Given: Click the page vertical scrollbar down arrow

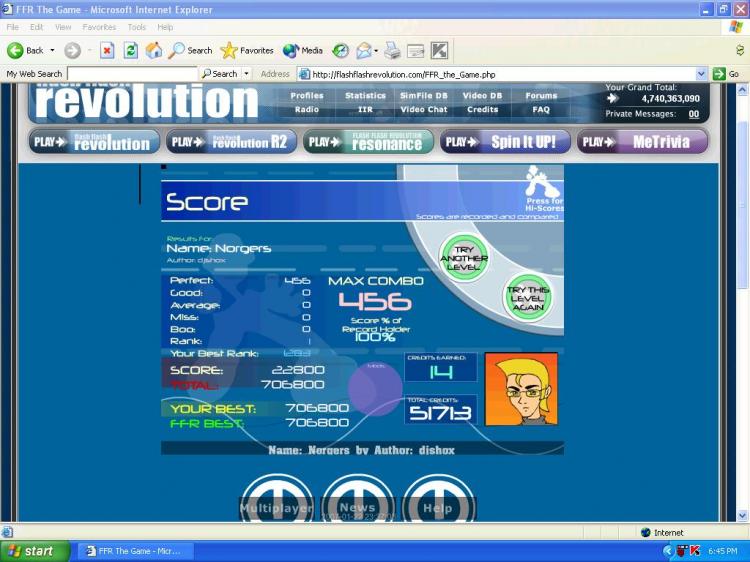Looking at the screenshot, I should [x=742, y=516].
